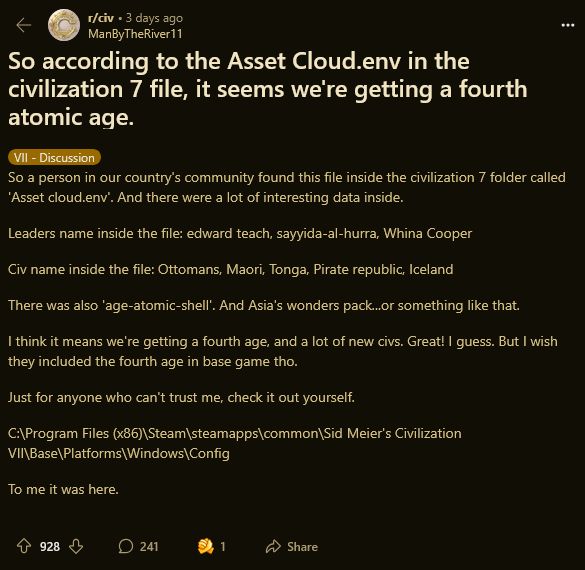Click the award count of 1
The height and width of the screenshot is (570, 585).
223,546
